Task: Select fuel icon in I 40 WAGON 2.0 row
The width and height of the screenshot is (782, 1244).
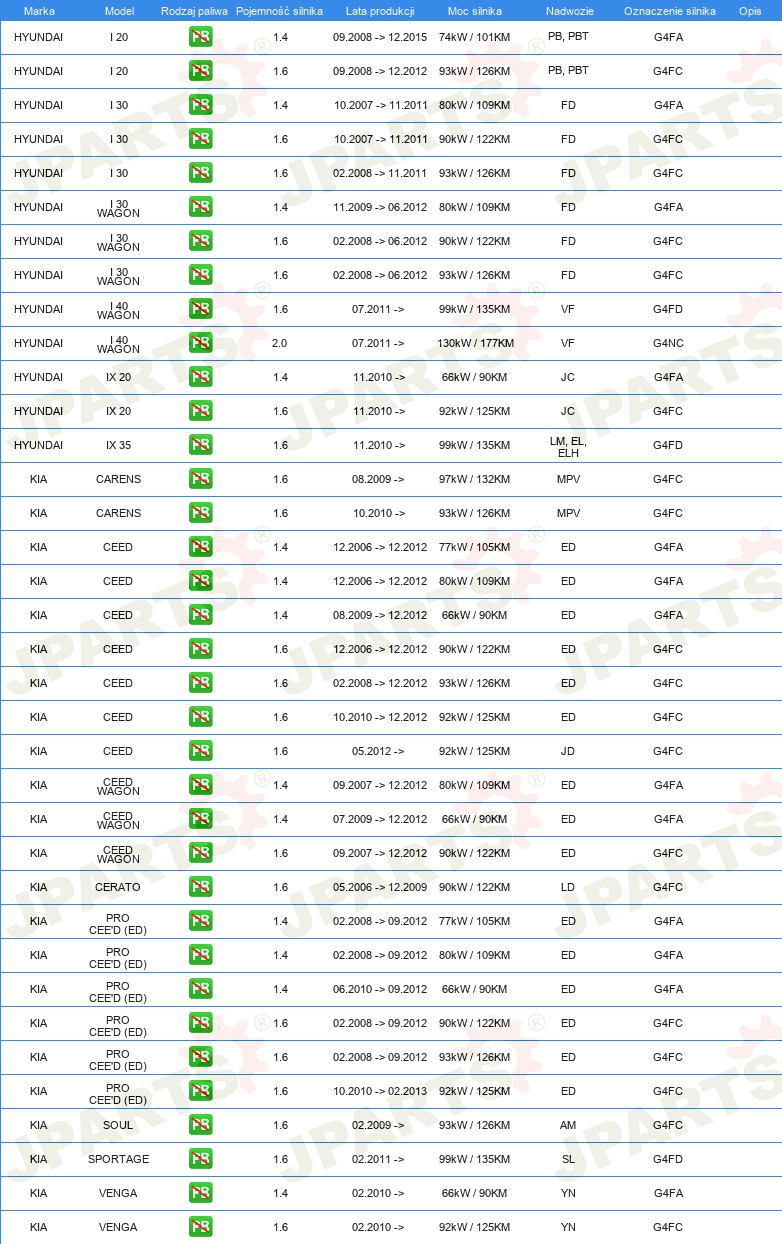Action: click(200, 343)
